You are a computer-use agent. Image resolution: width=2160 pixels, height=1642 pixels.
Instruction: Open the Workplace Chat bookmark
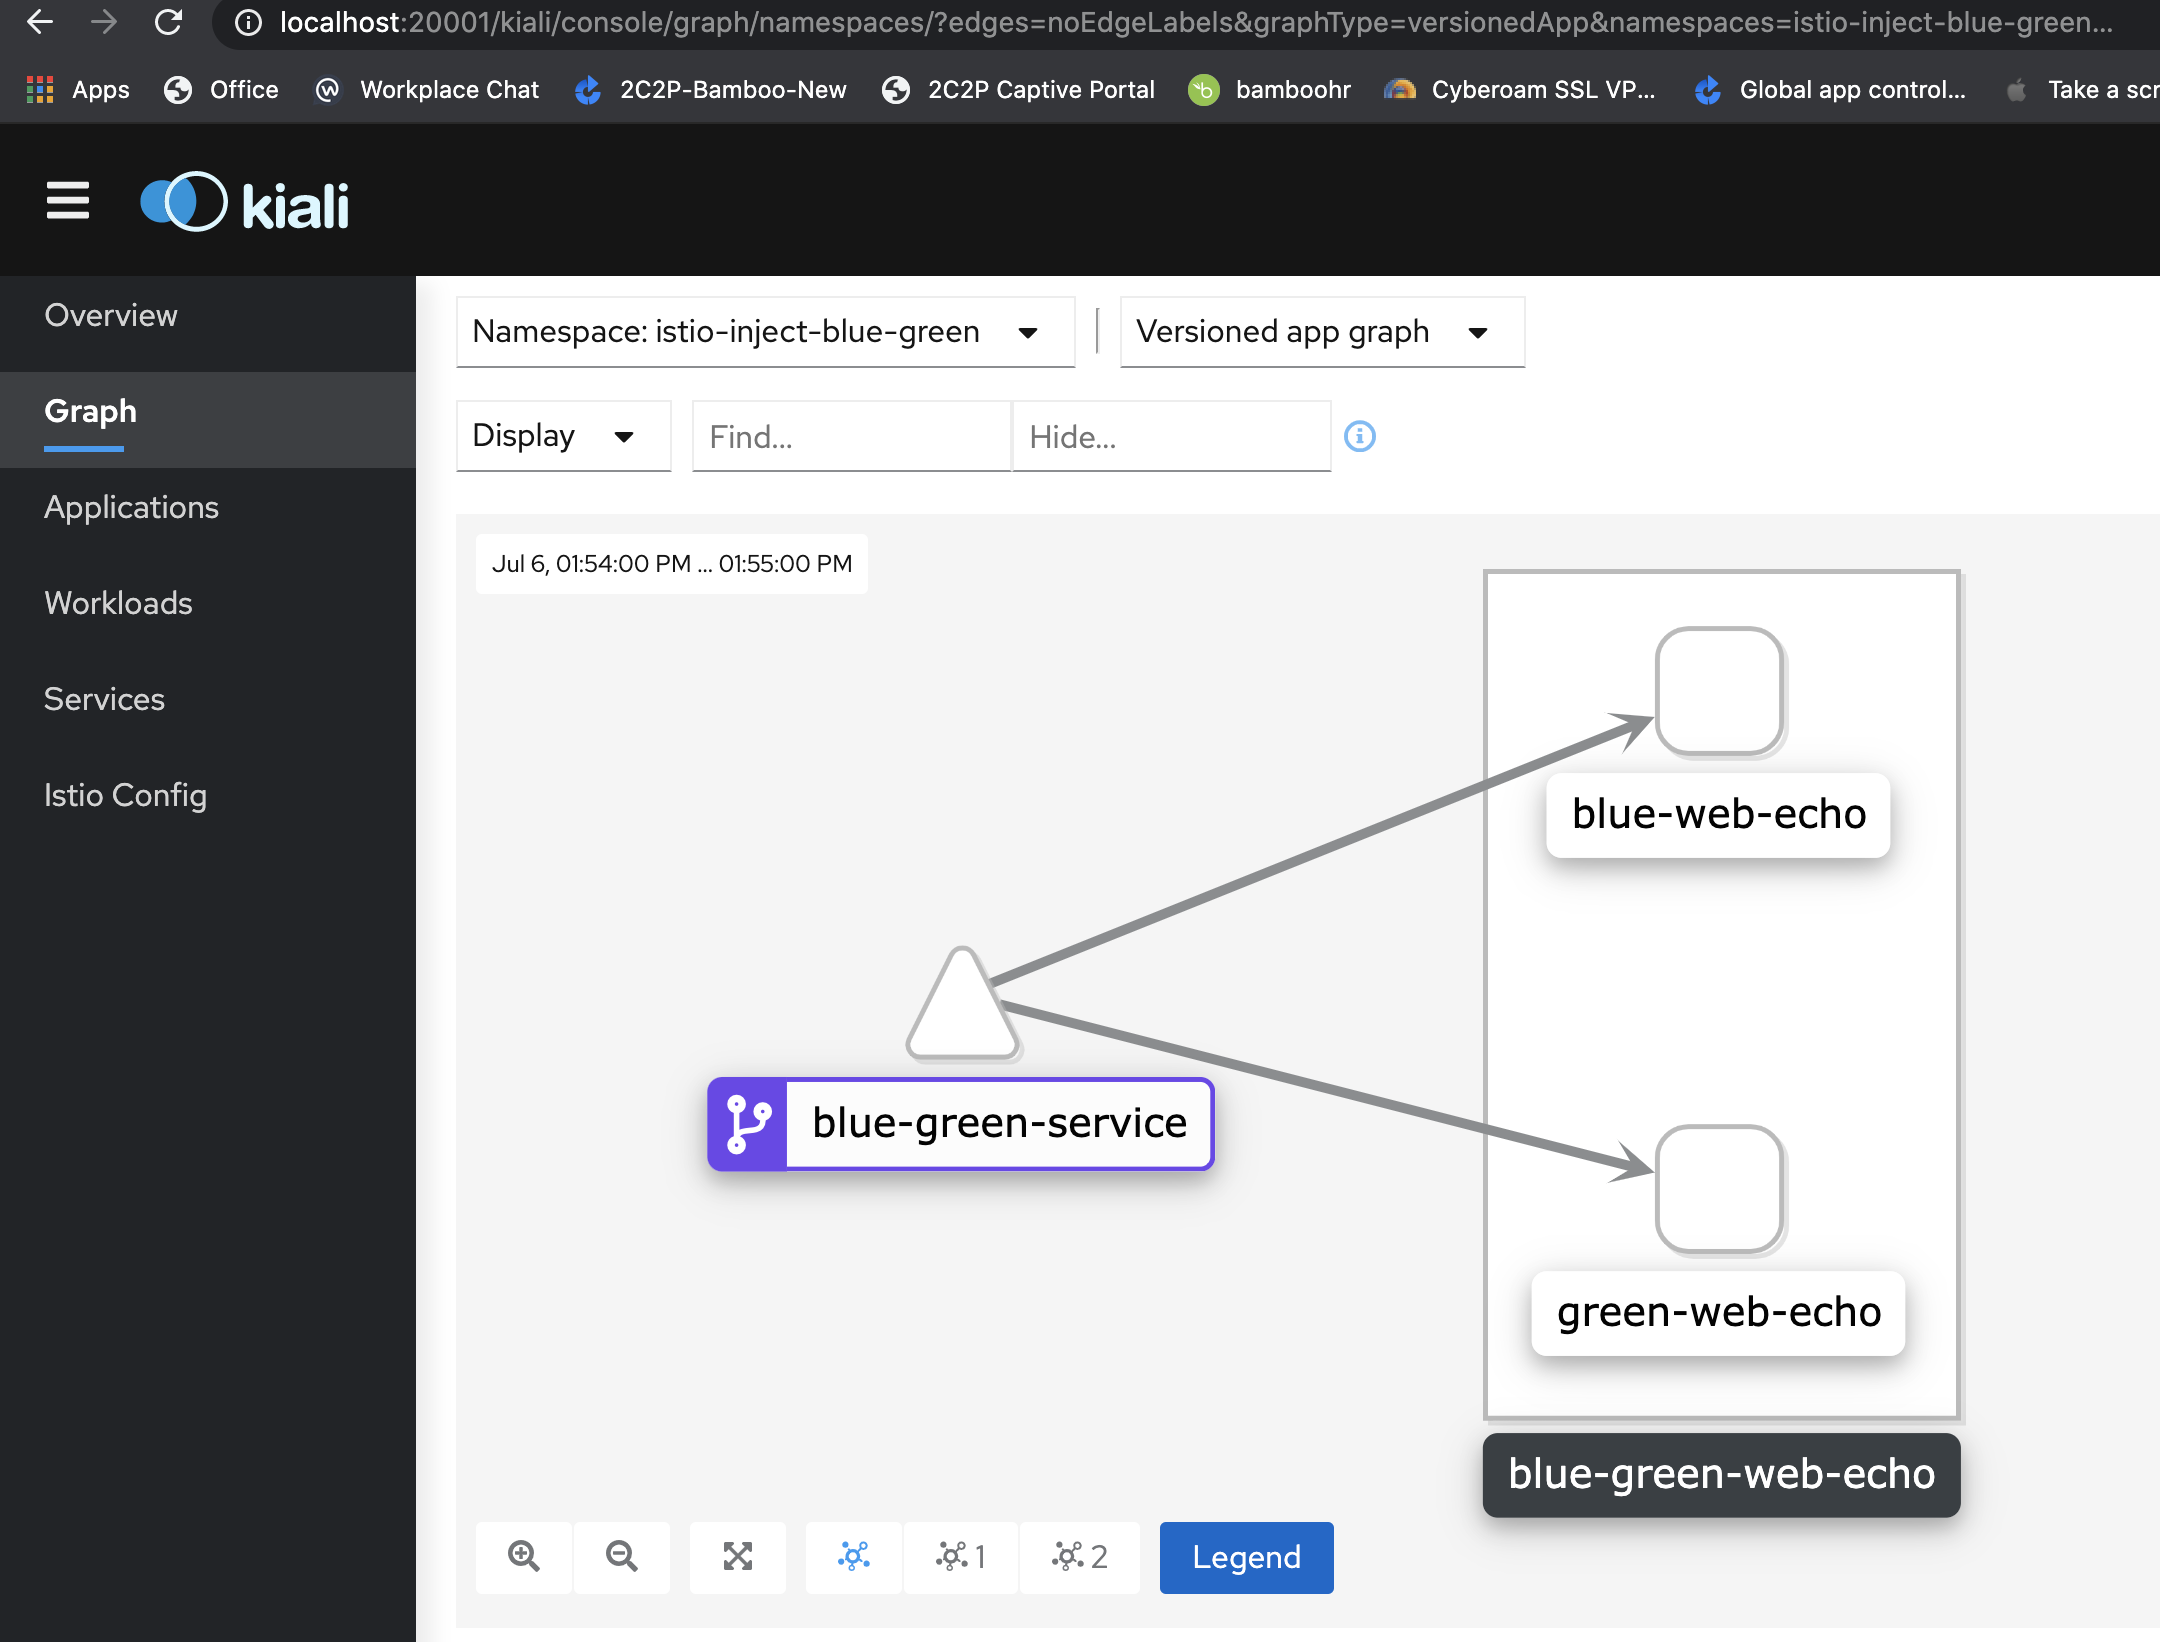(x=427, y=90)
